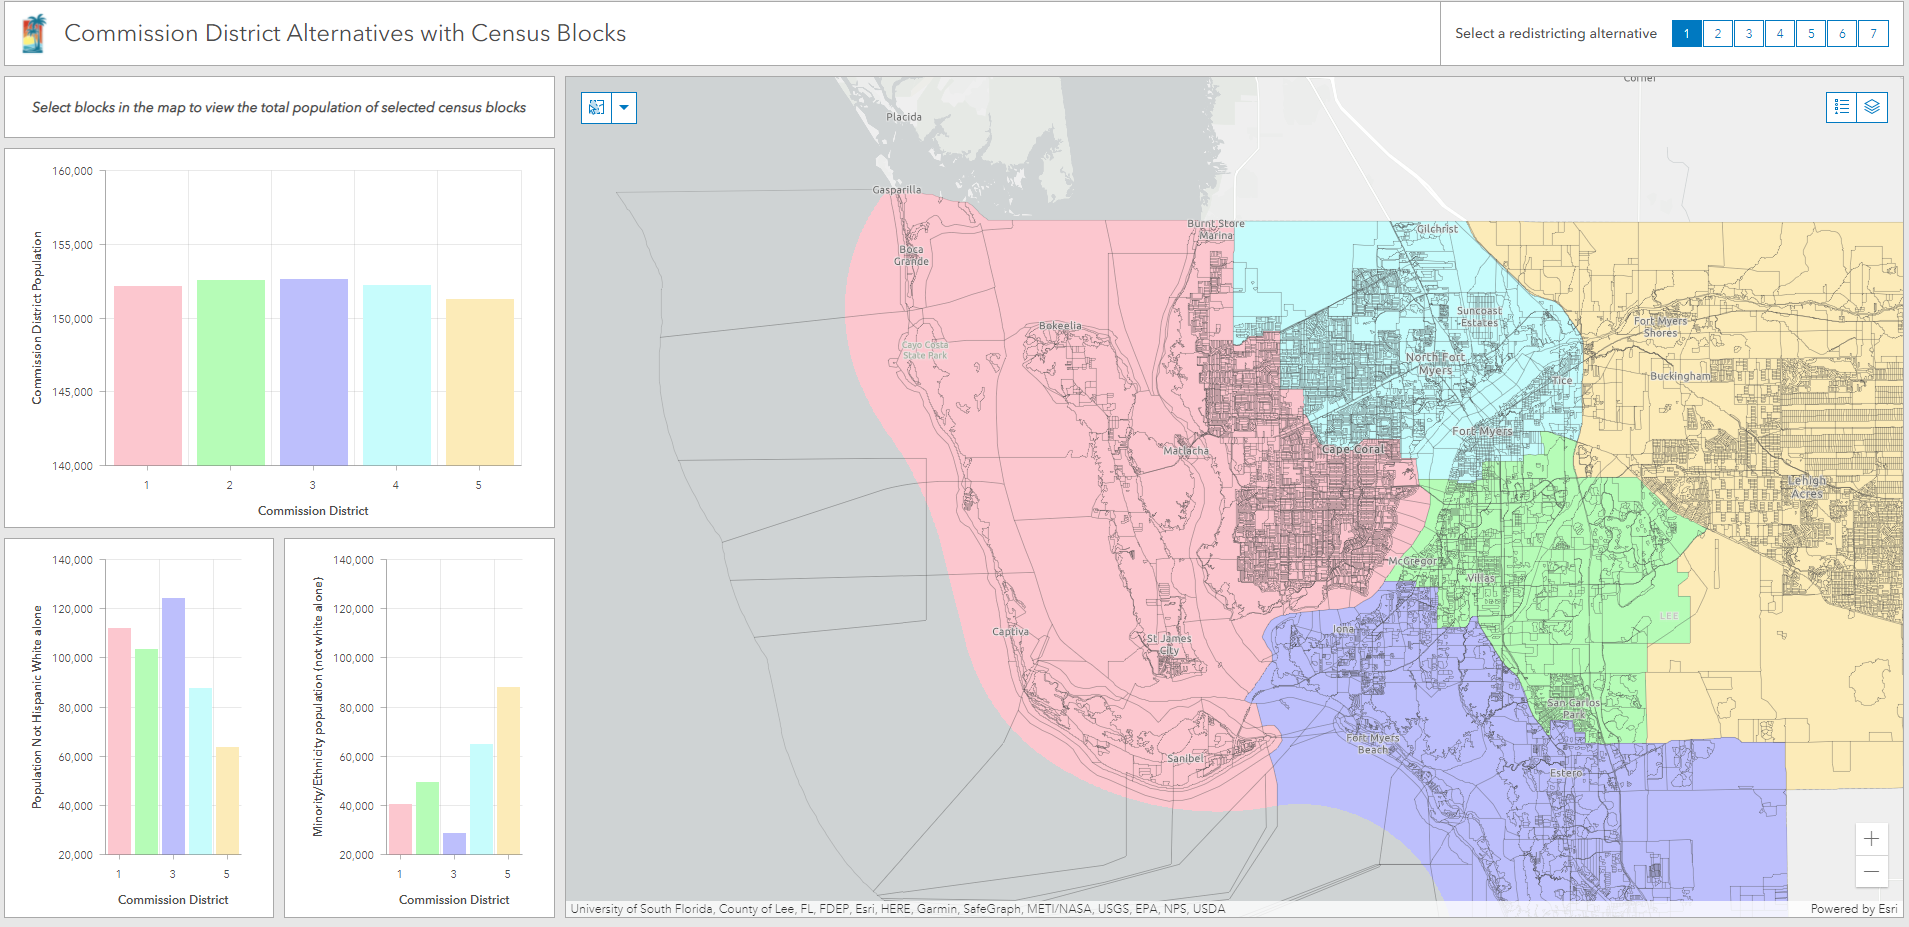The image size is (1909, 927).
Task: Activate the map feature selection tool
Action: [597, 108]
